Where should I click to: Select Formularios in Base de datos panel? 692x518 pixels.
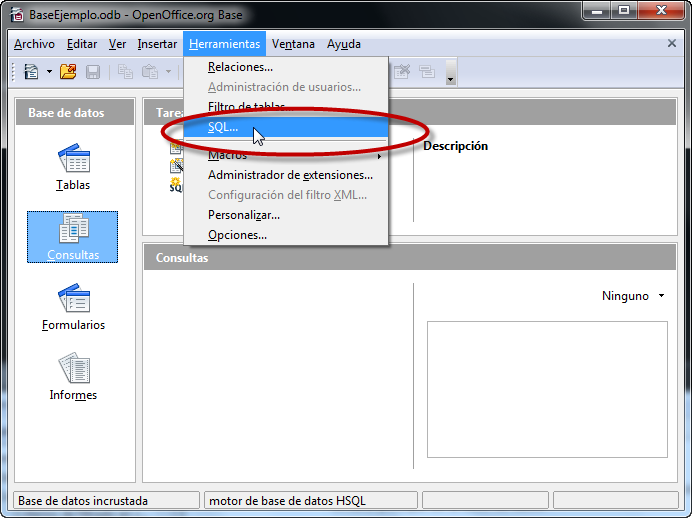click(x=73, y=307)
